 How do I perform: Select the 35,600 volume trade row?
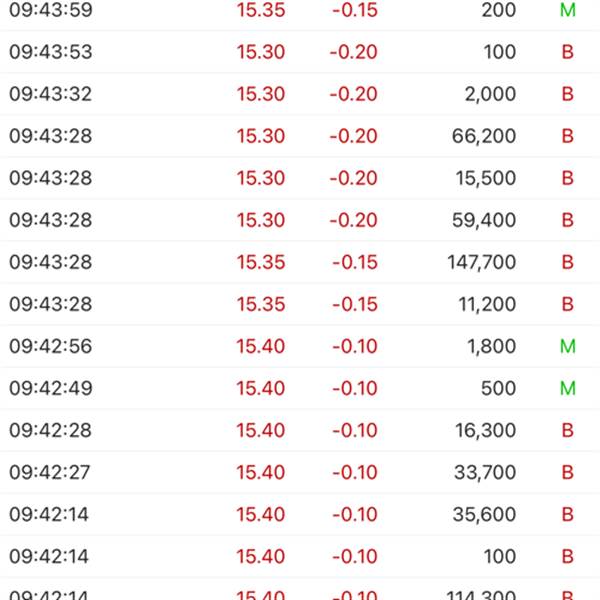pos(300,514)
